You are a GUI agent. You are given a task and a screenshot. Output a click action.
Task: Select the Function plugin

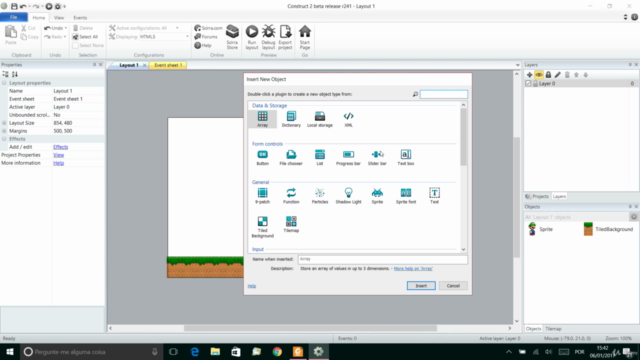coord(291,196)
